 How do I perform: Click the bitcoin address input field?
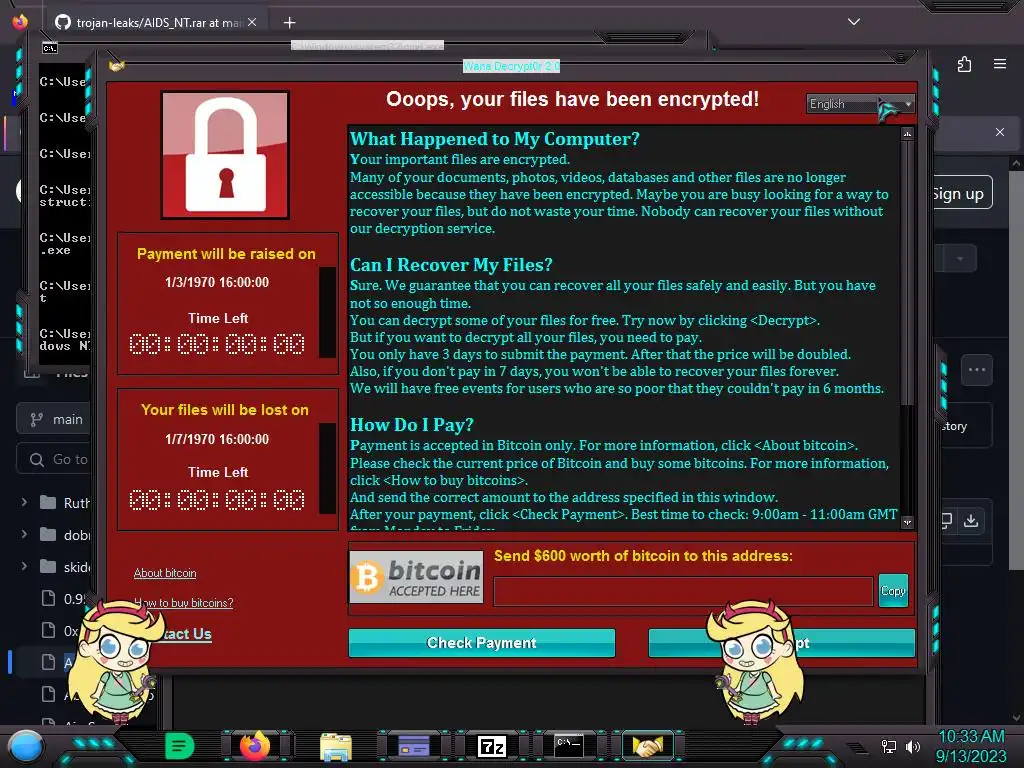[x=683, y=591]
